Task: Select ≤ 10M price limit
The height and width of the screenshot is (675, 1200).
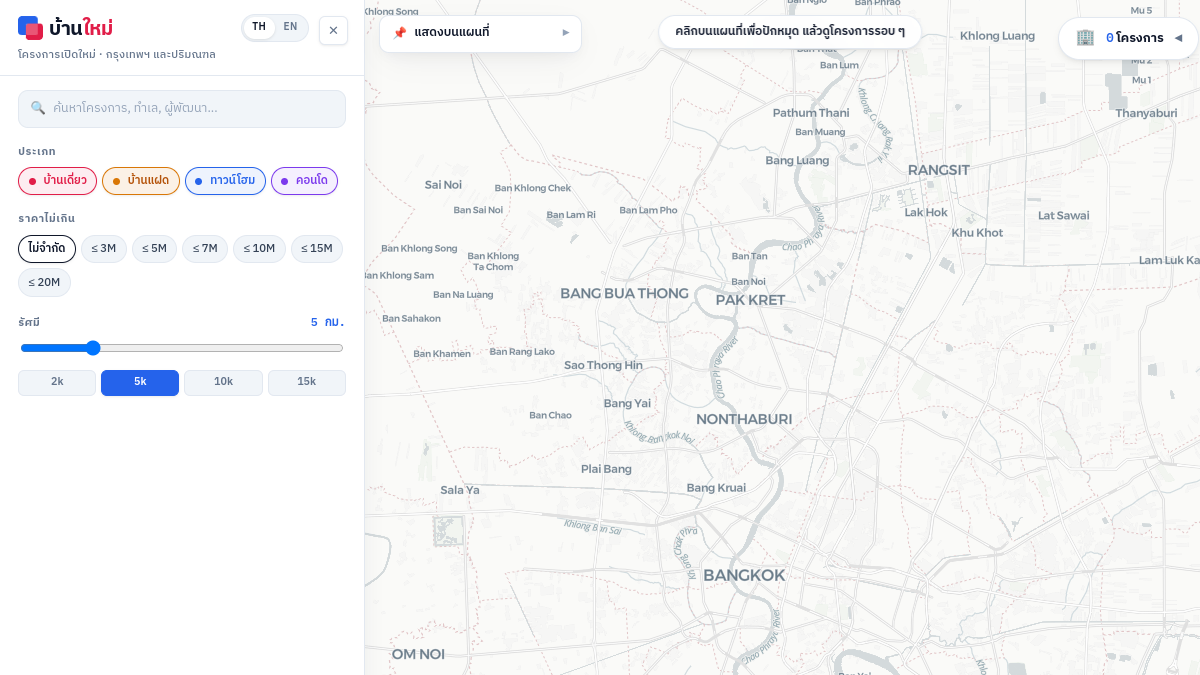Action: coord(259,249)
